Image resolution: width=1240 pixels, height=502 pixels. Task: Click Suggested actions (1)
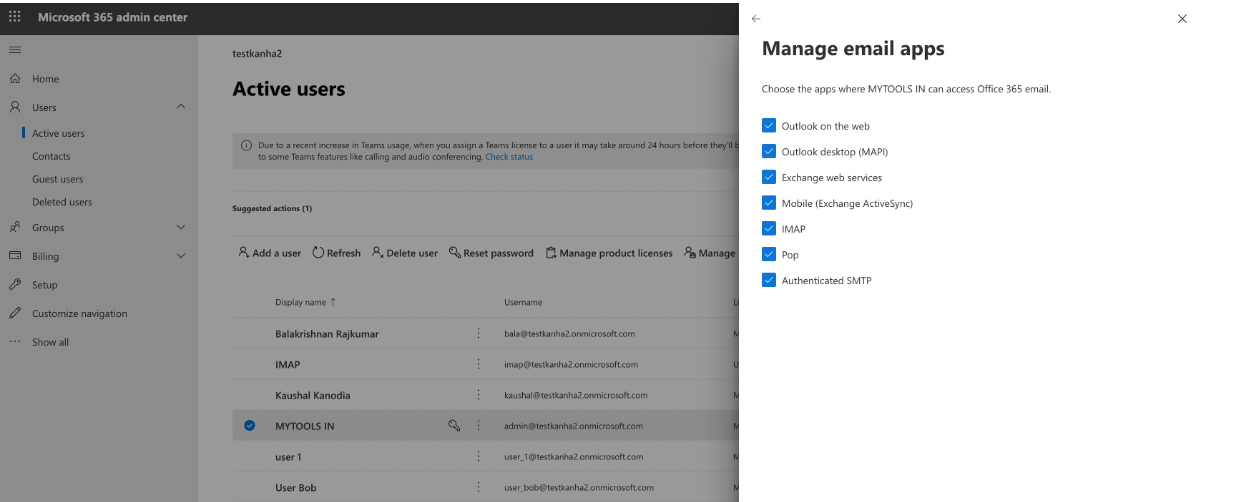272,209
